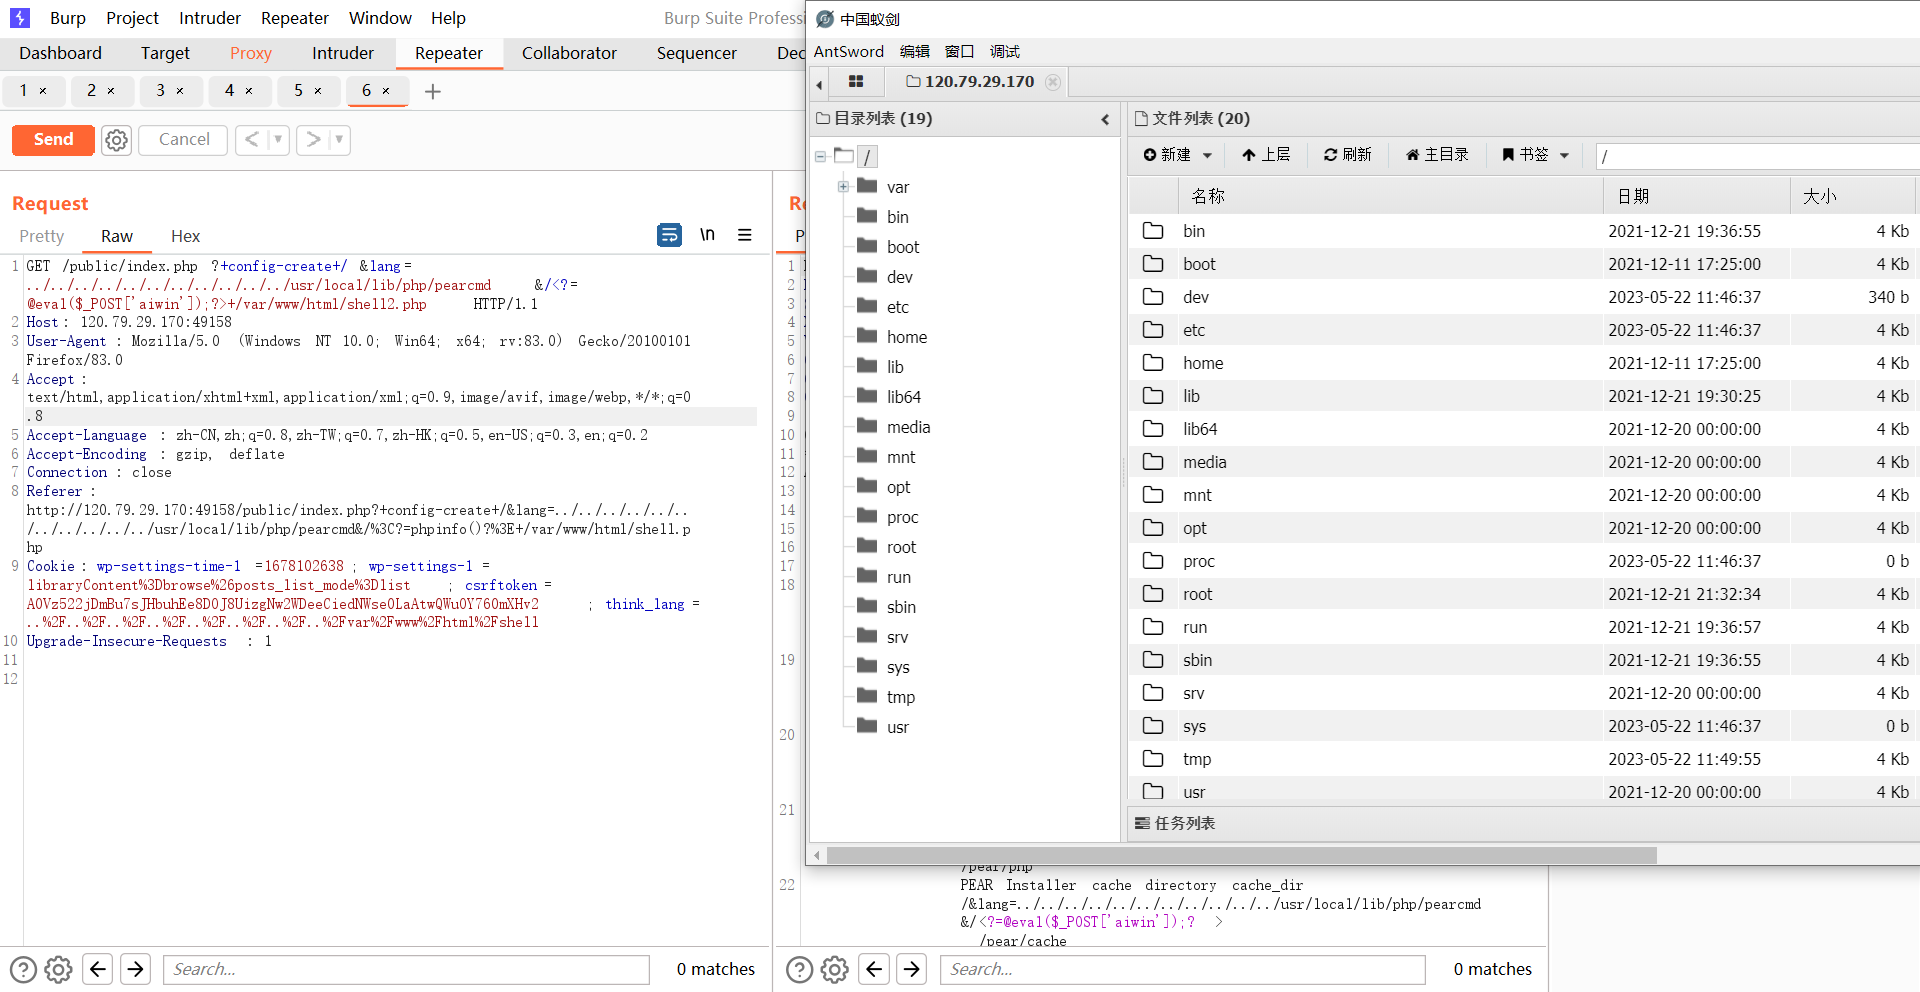
Task: Collapse the root / tree node
Action: tap(820, 157)
